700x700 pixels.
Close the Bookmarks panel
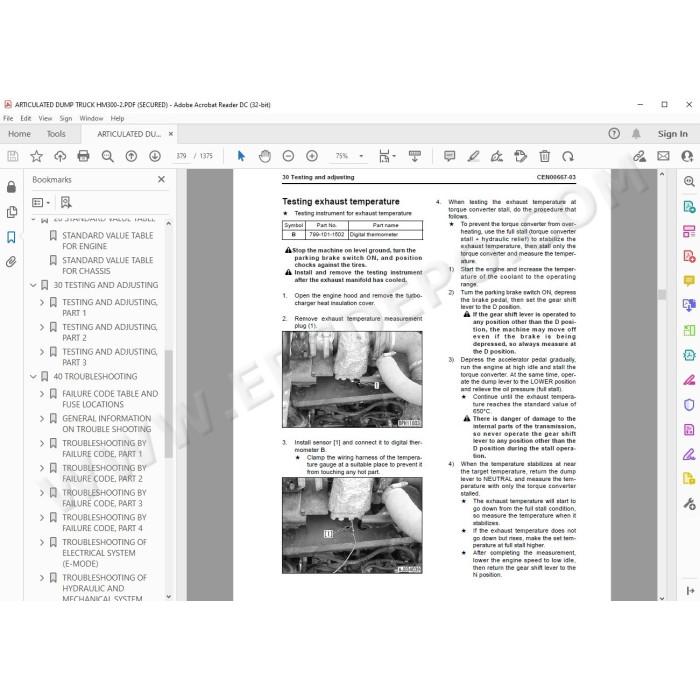click(161, 179)
